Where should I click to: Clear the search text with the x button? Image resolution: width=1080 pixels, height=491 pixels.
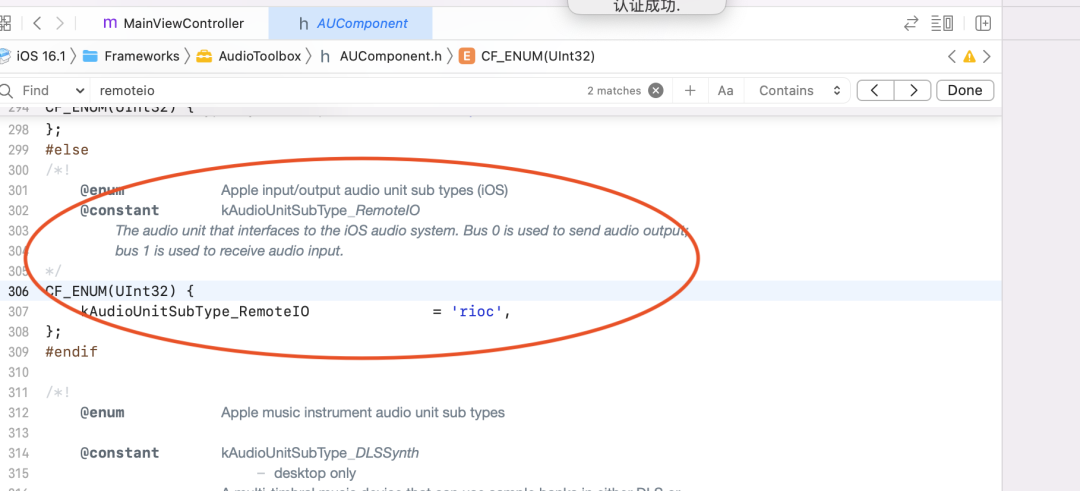[656, 90]
